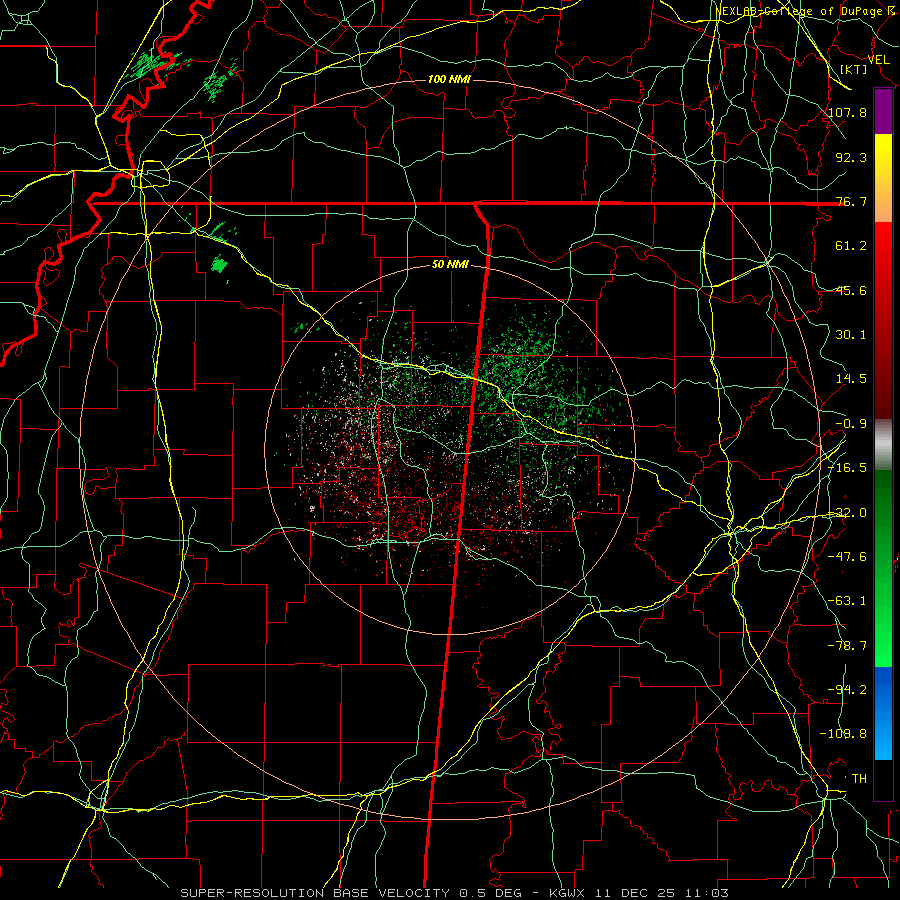The image size is (900, 900).
Task: Click the 0.5 DEG elevation text
Action: 490,893
